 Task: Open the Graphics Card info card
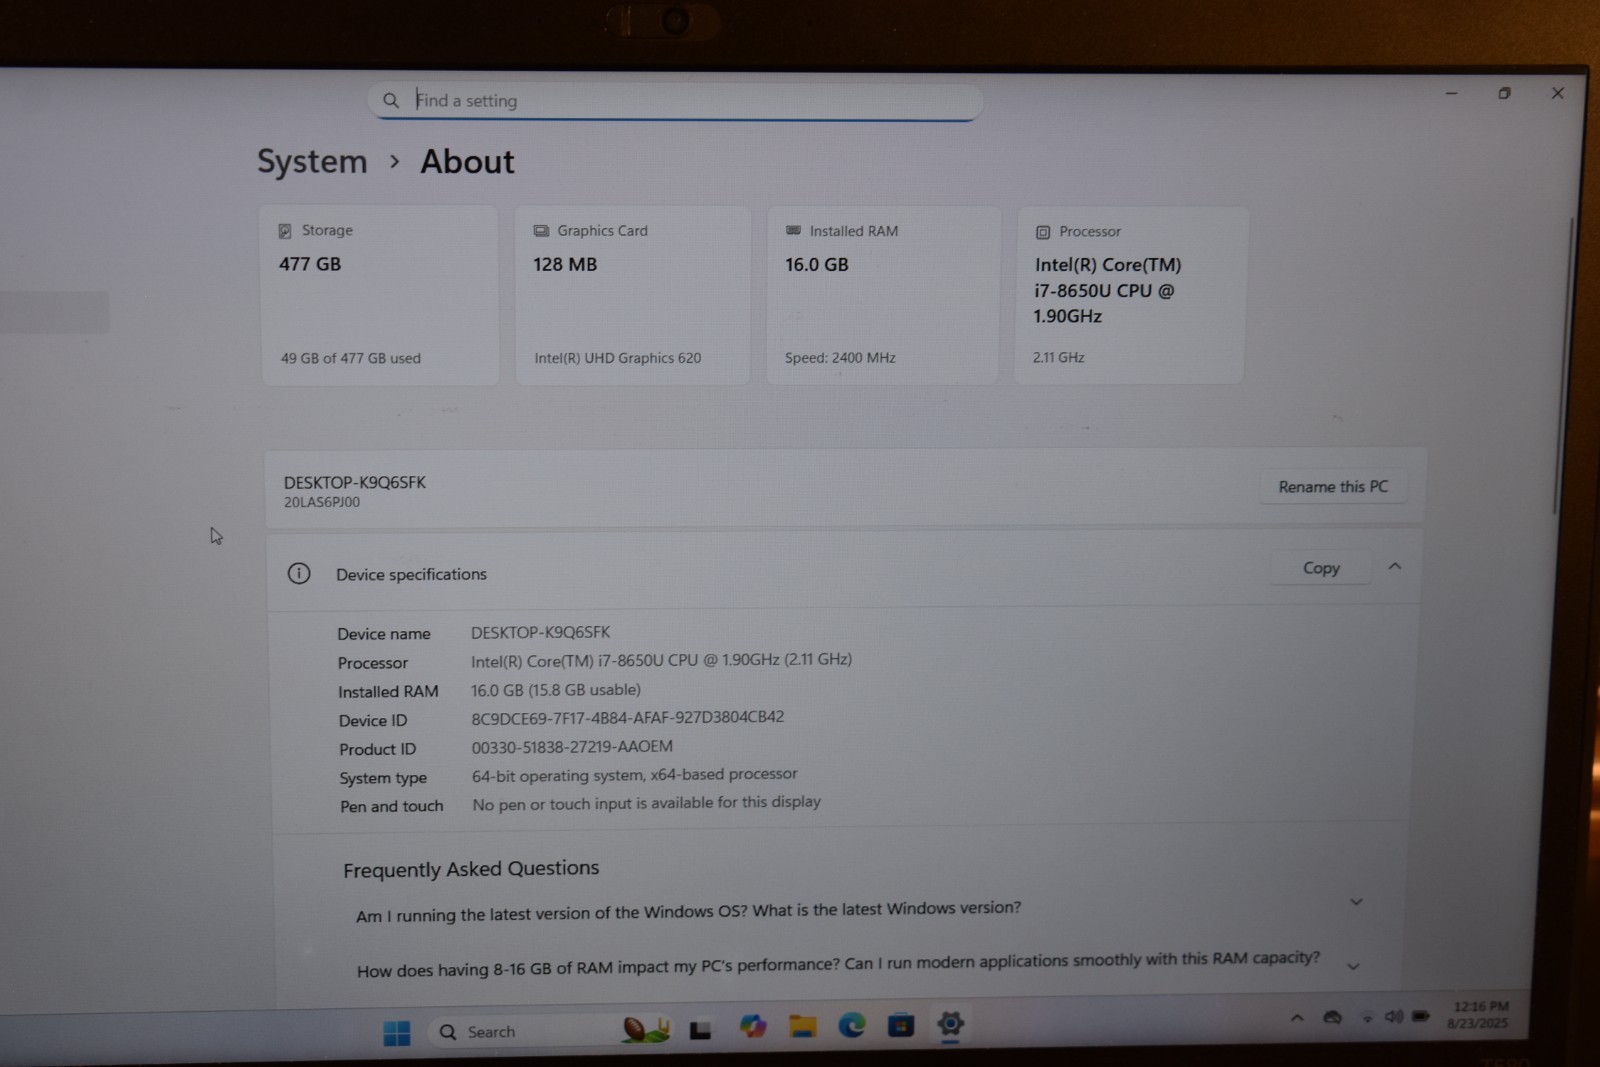coord(632,295)
